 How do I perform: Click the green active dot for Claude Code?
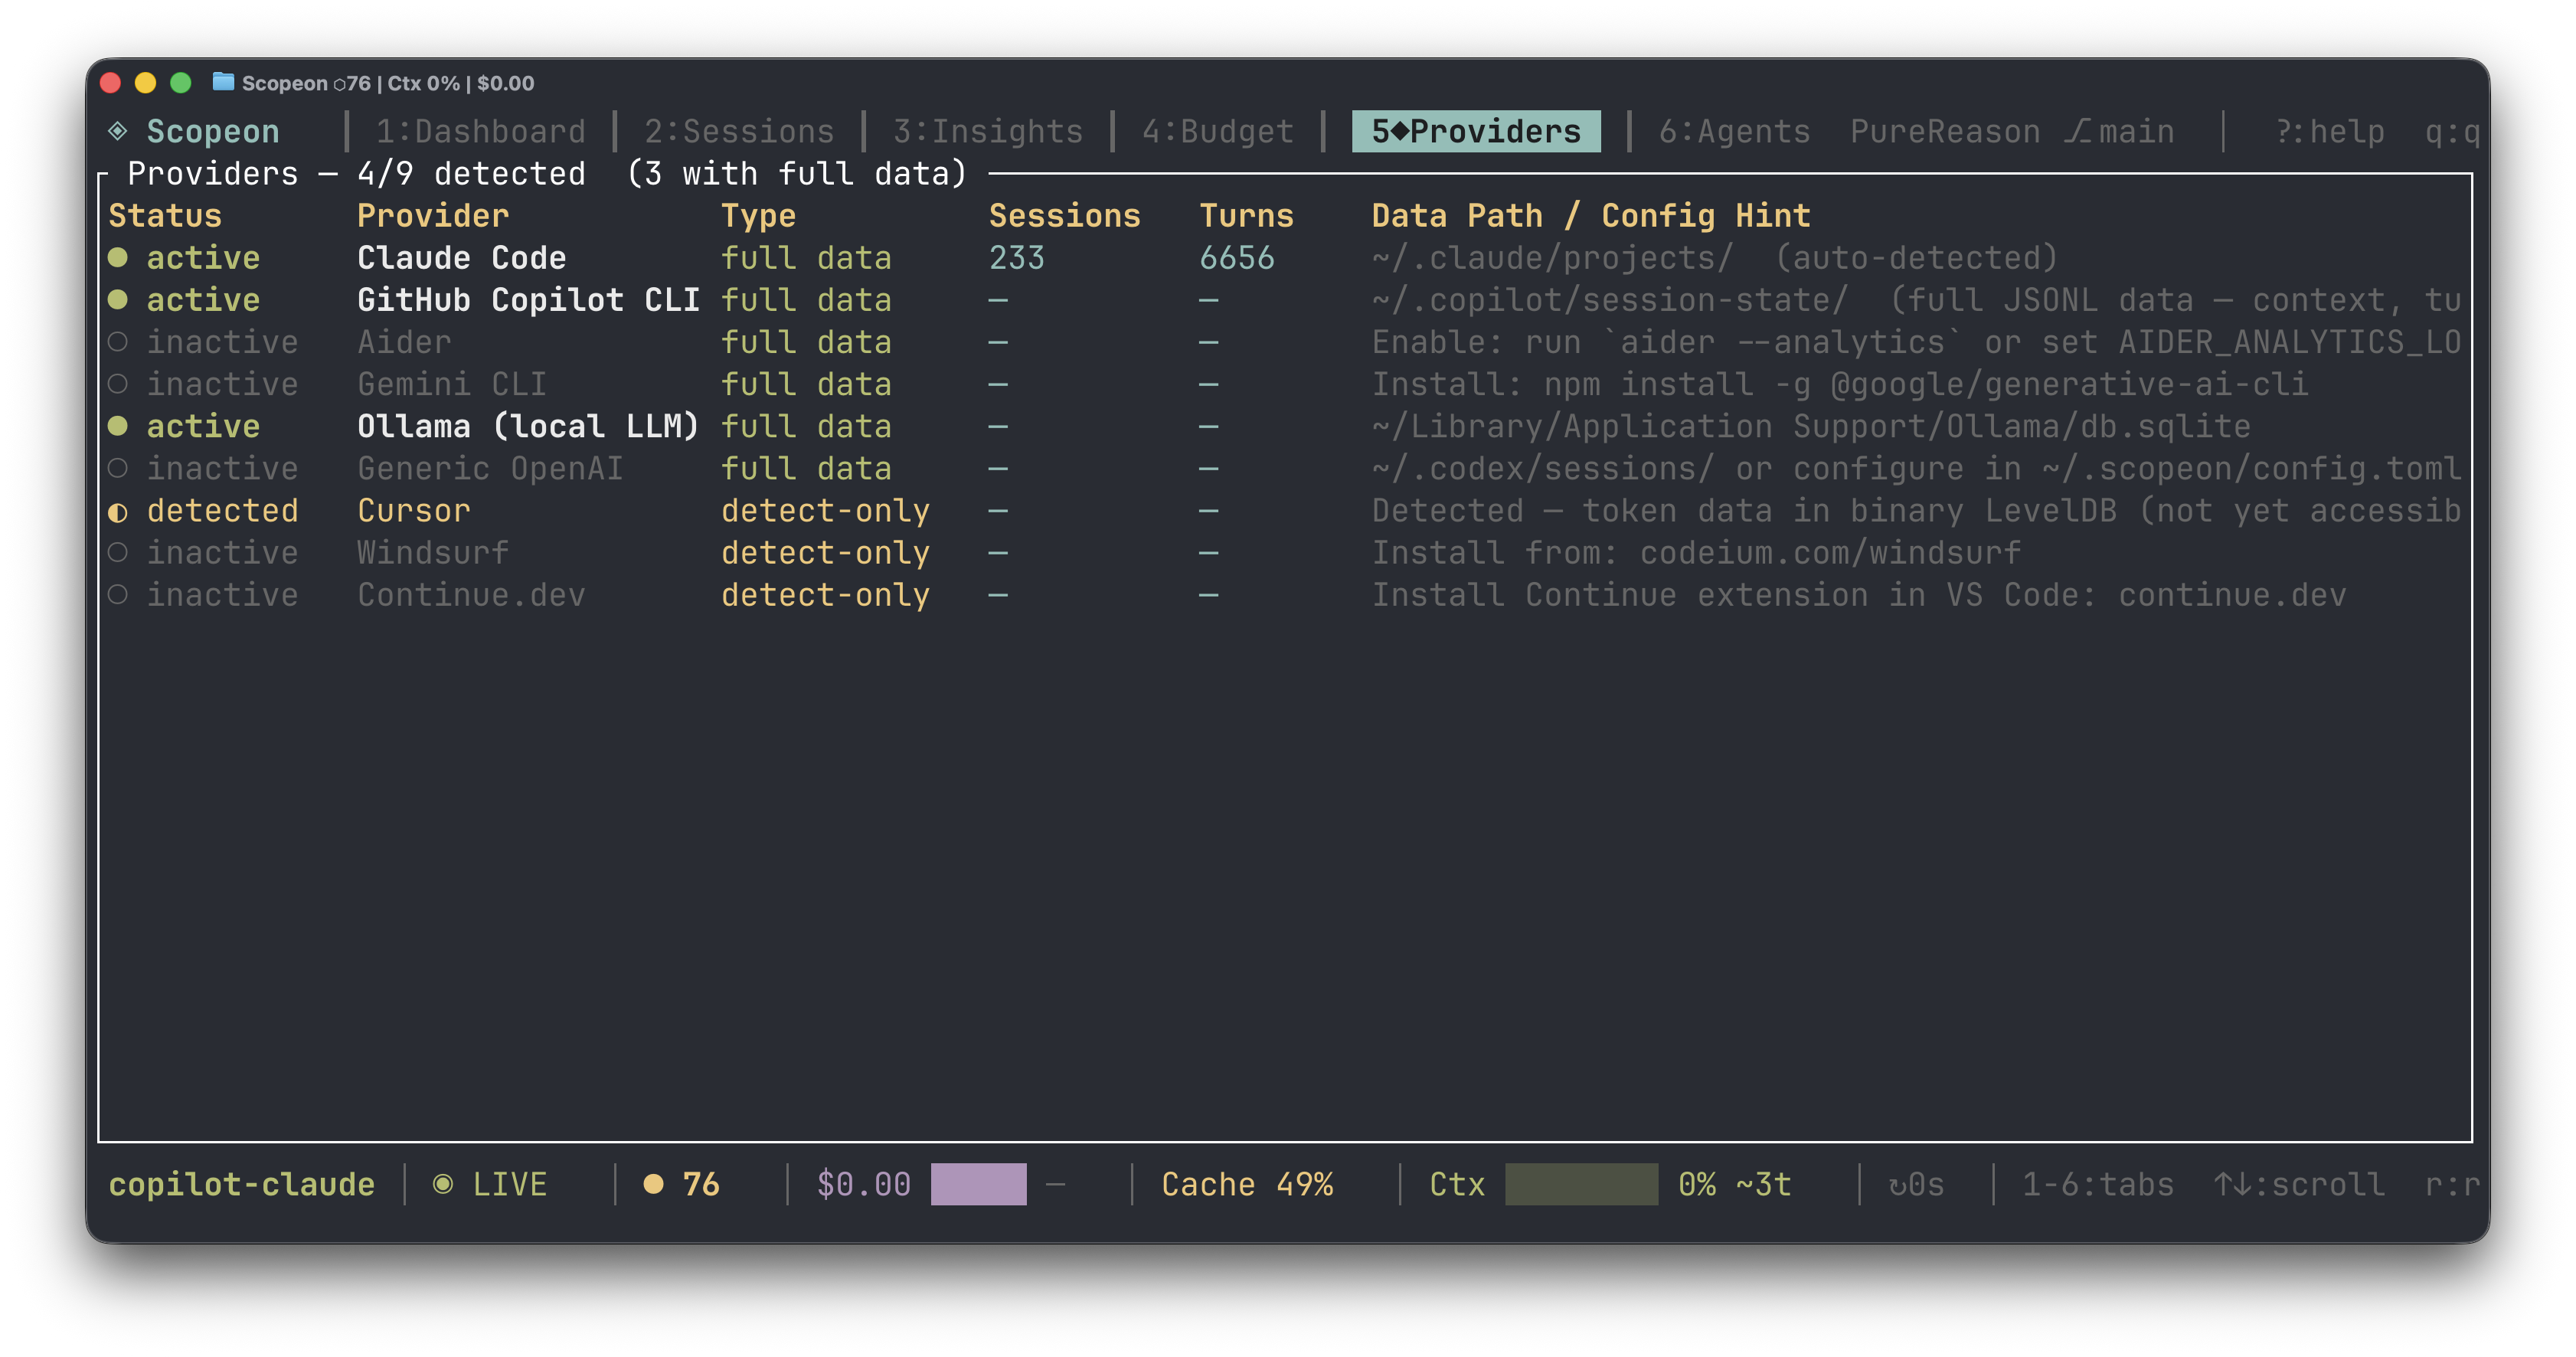pos(118,258)
